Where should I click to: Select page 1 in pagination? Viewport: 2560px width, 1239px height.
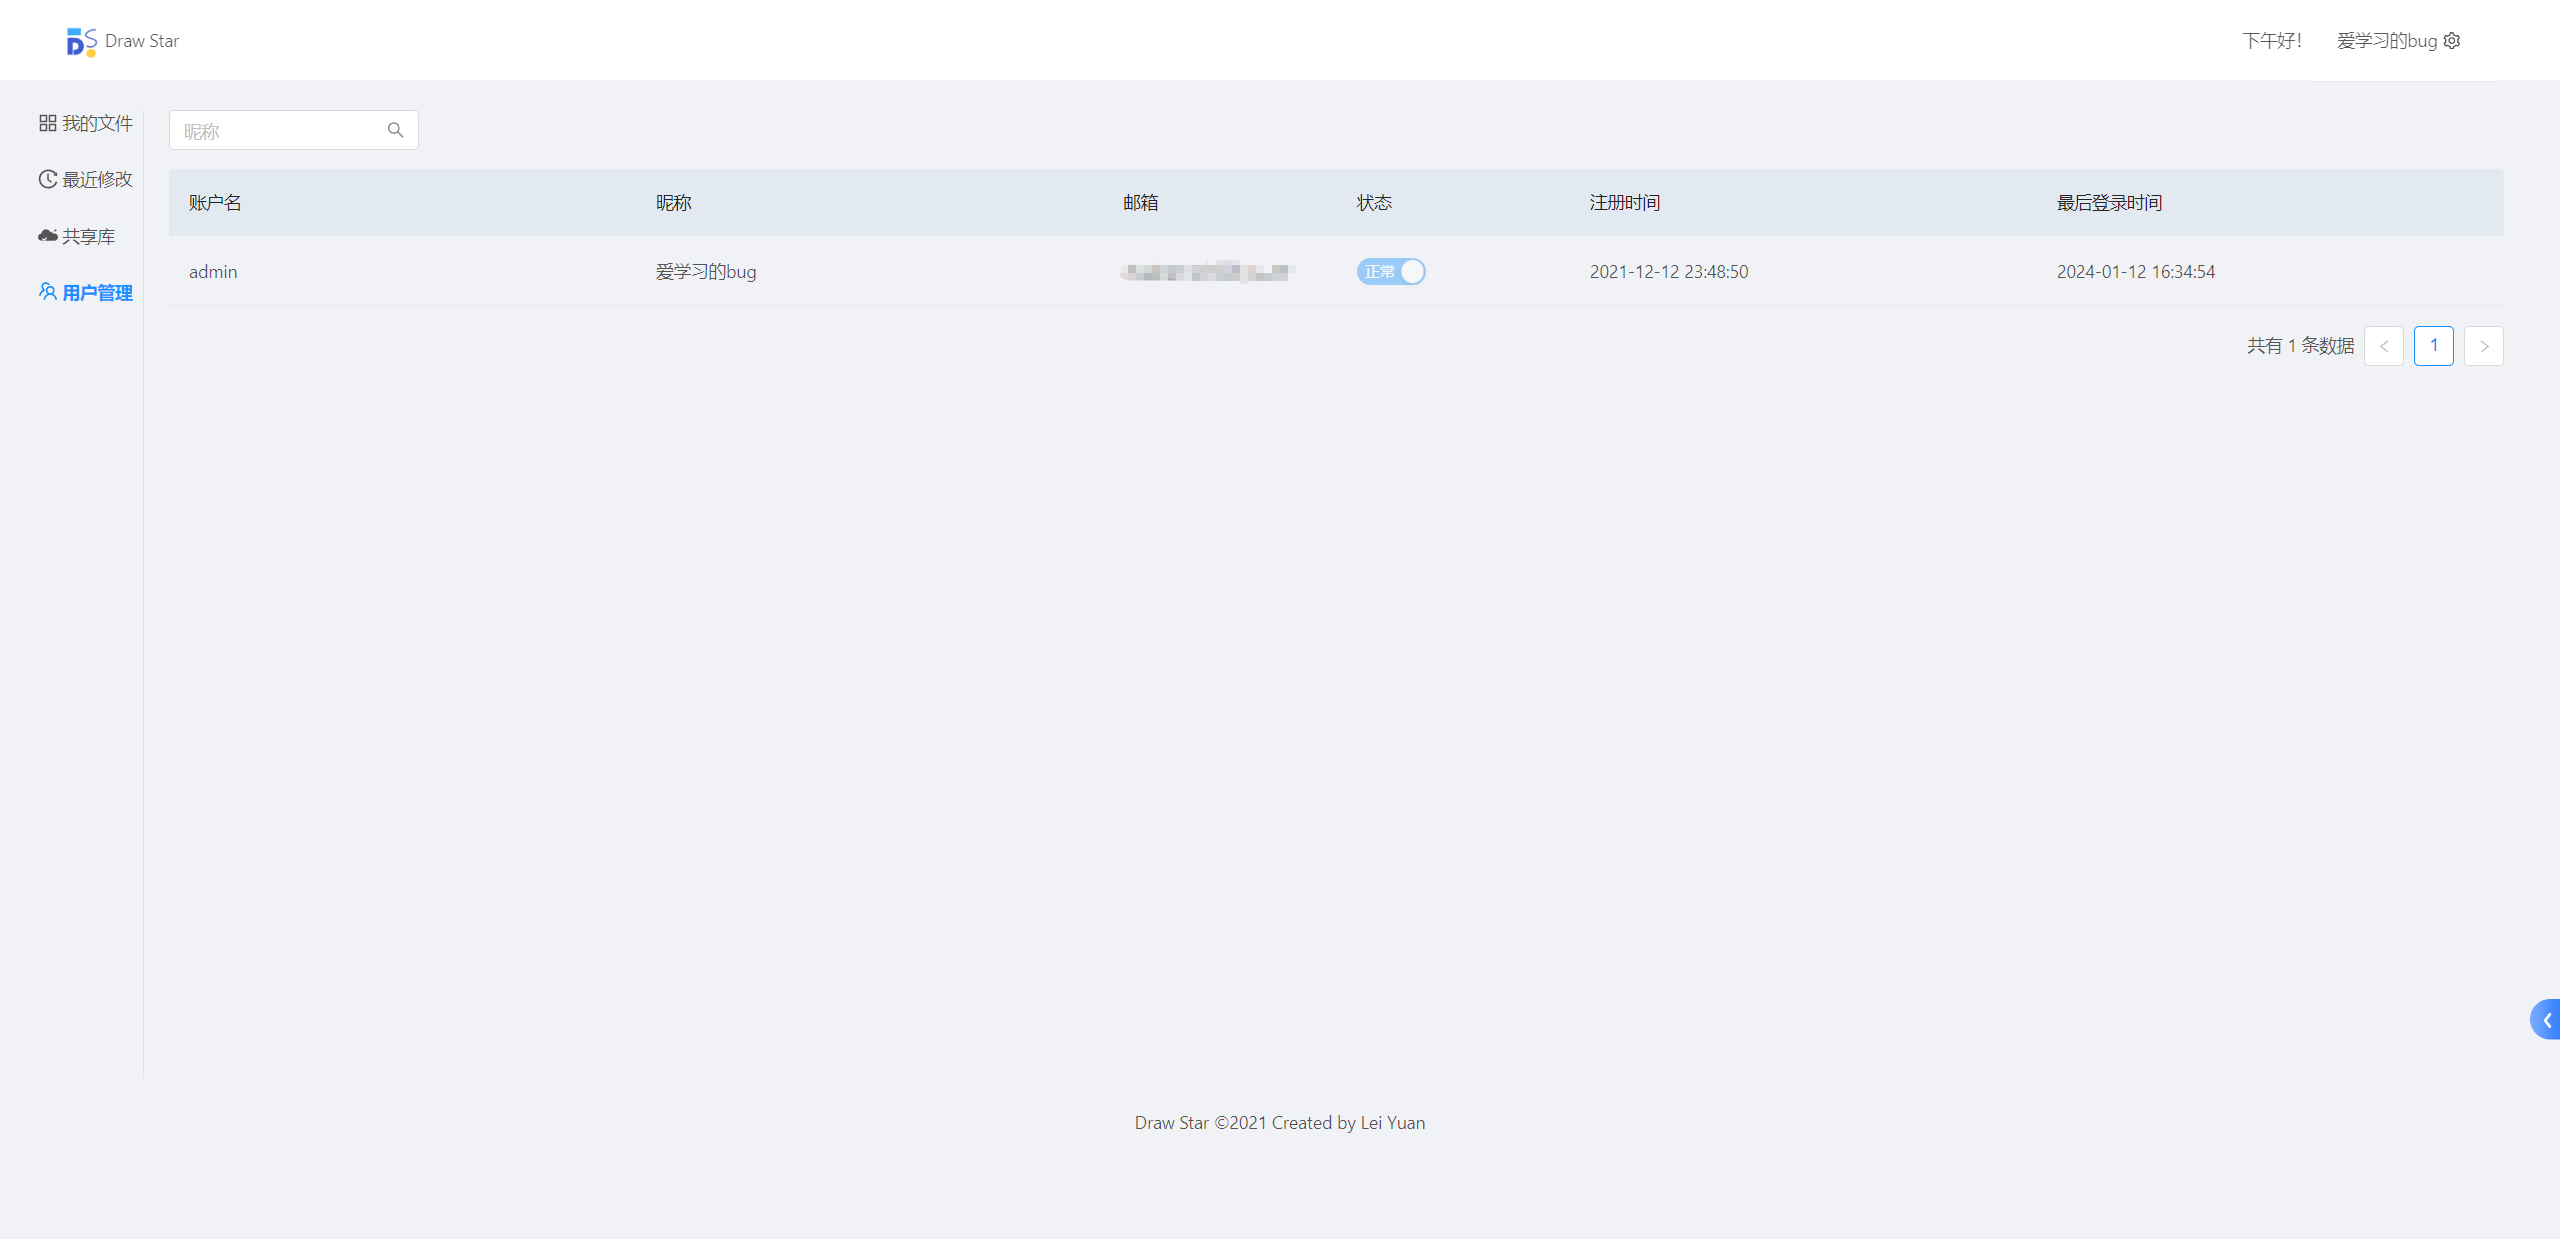(2434, 346)
